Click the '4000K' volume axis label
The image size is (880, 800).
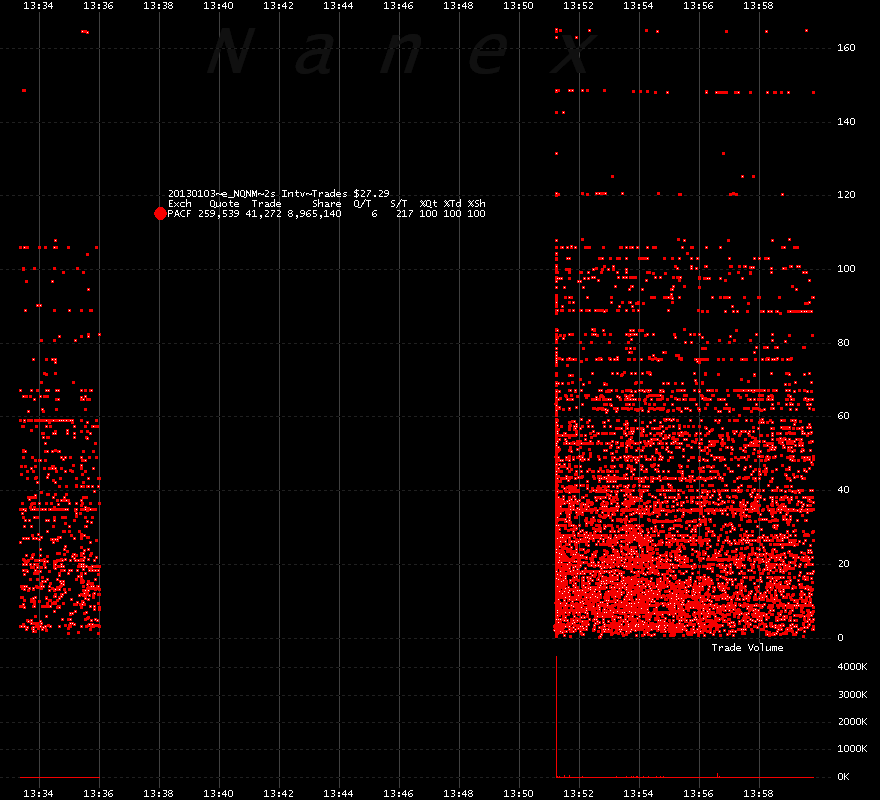pyautogui.click(x=852, y=667)
